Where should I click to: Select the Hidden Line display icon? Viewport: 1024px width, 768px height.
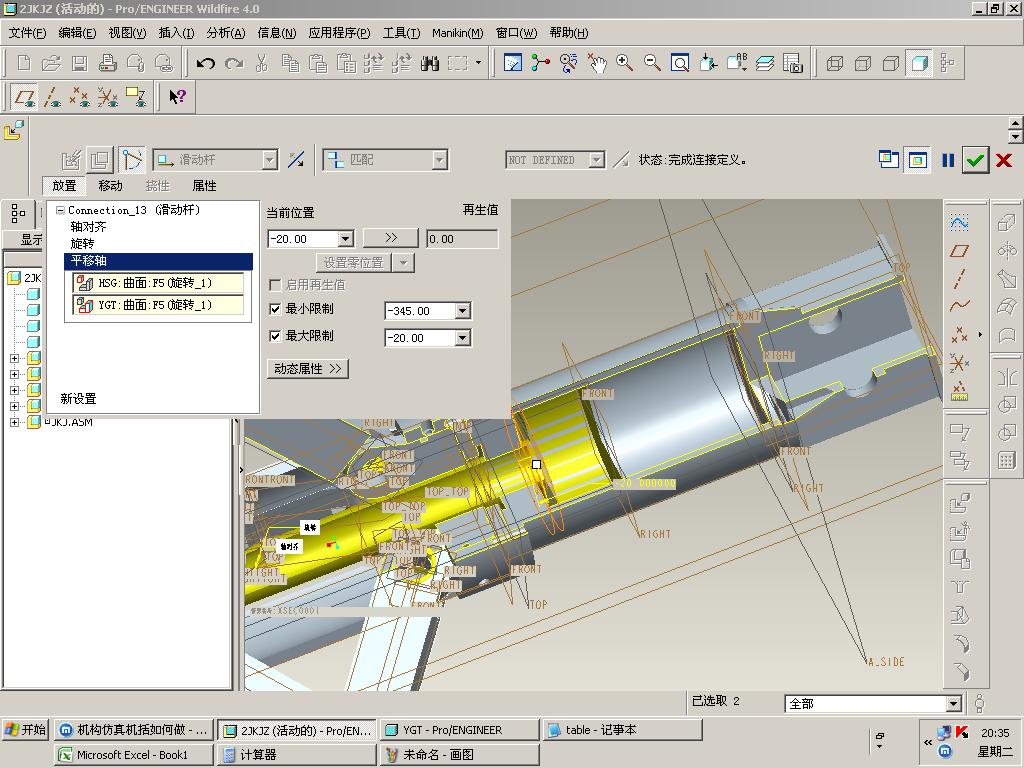(x=863, y=63)
